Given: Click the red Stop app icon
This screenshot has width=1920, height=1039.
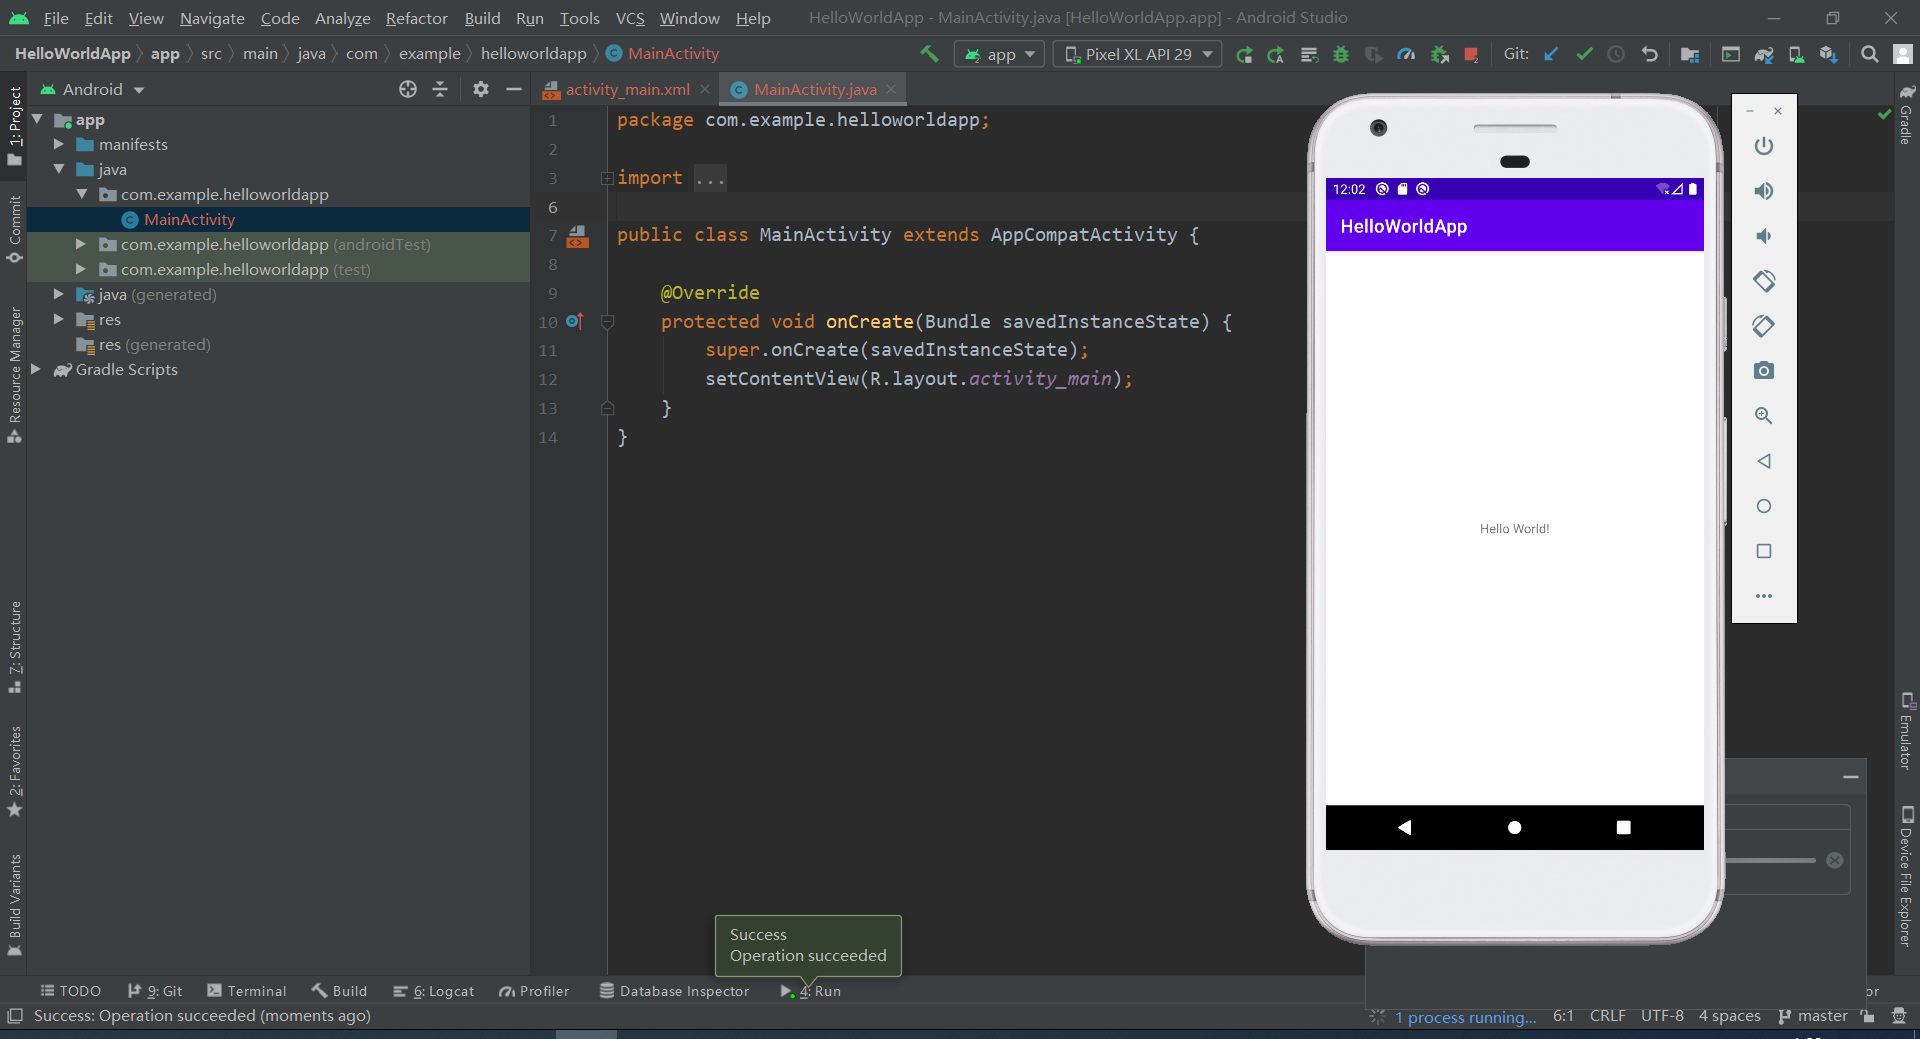Looking at the screenshot, I should coord(1471,55).
